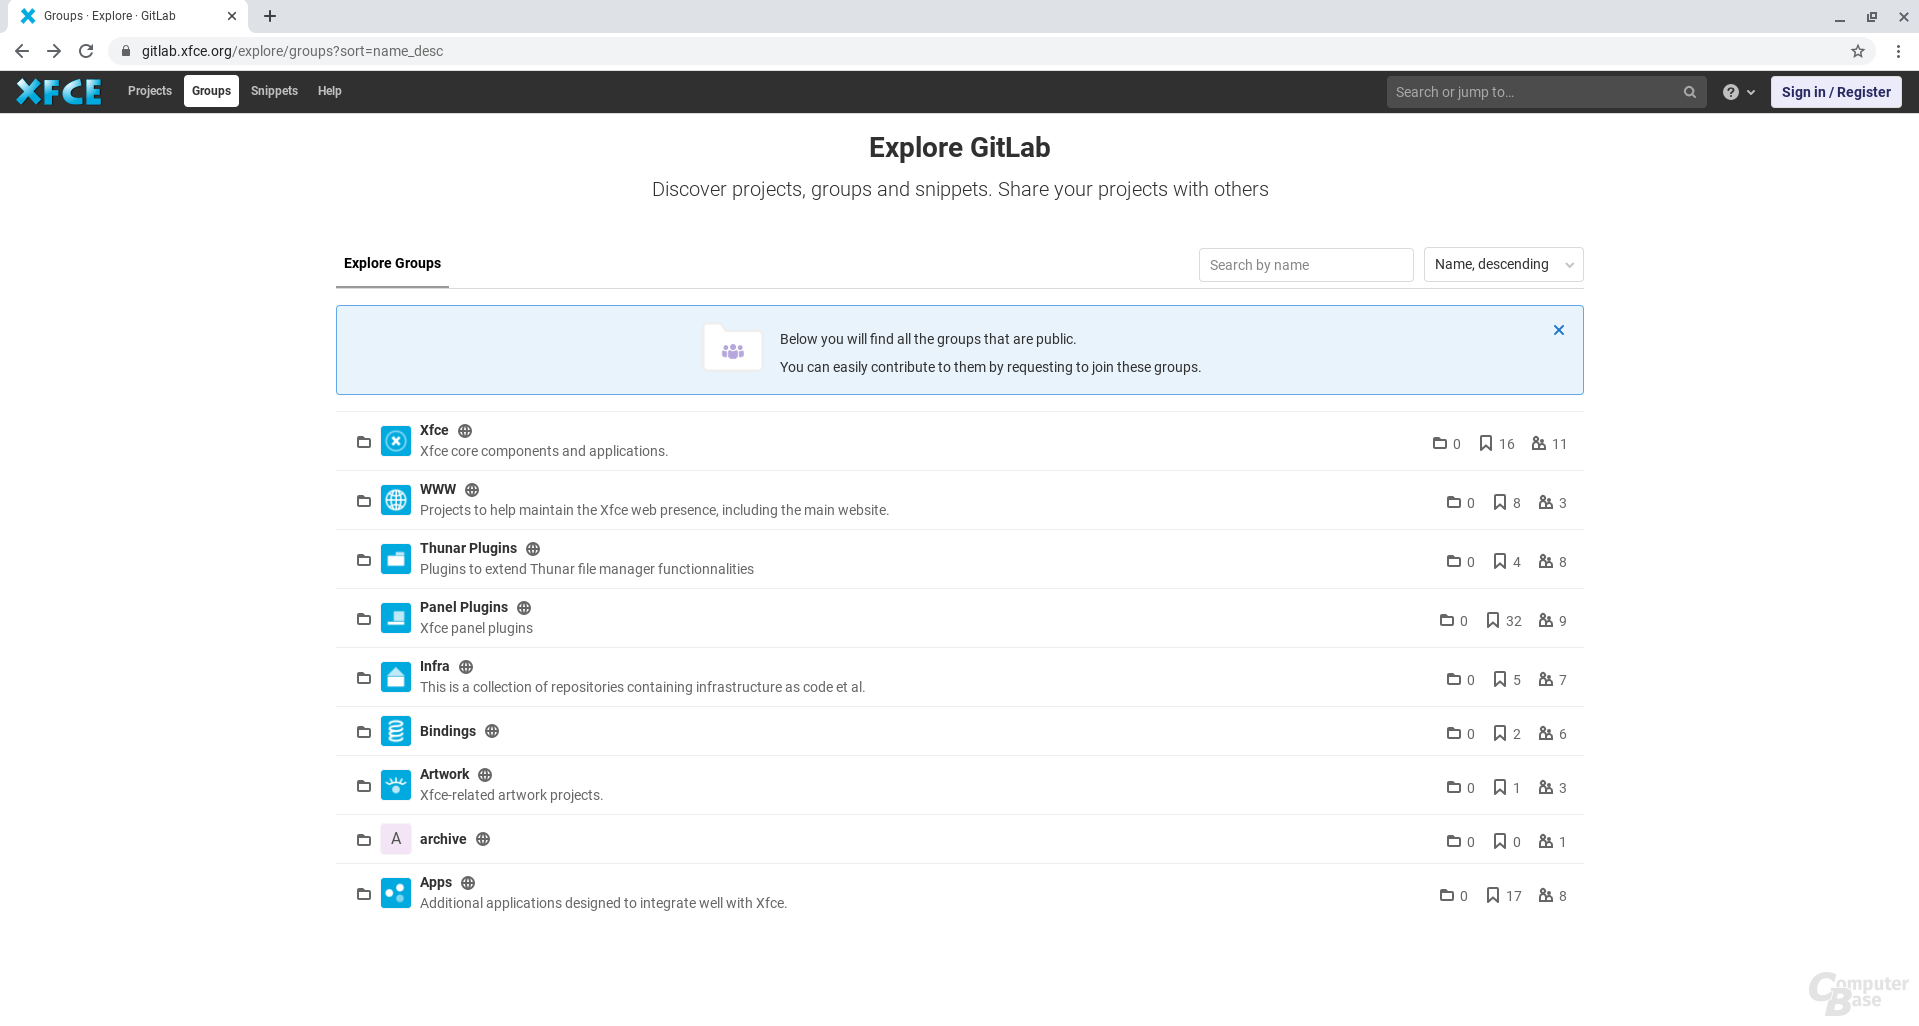
Task: Click the subgroups folder count on WWW row
Action: coord(1461,502)
